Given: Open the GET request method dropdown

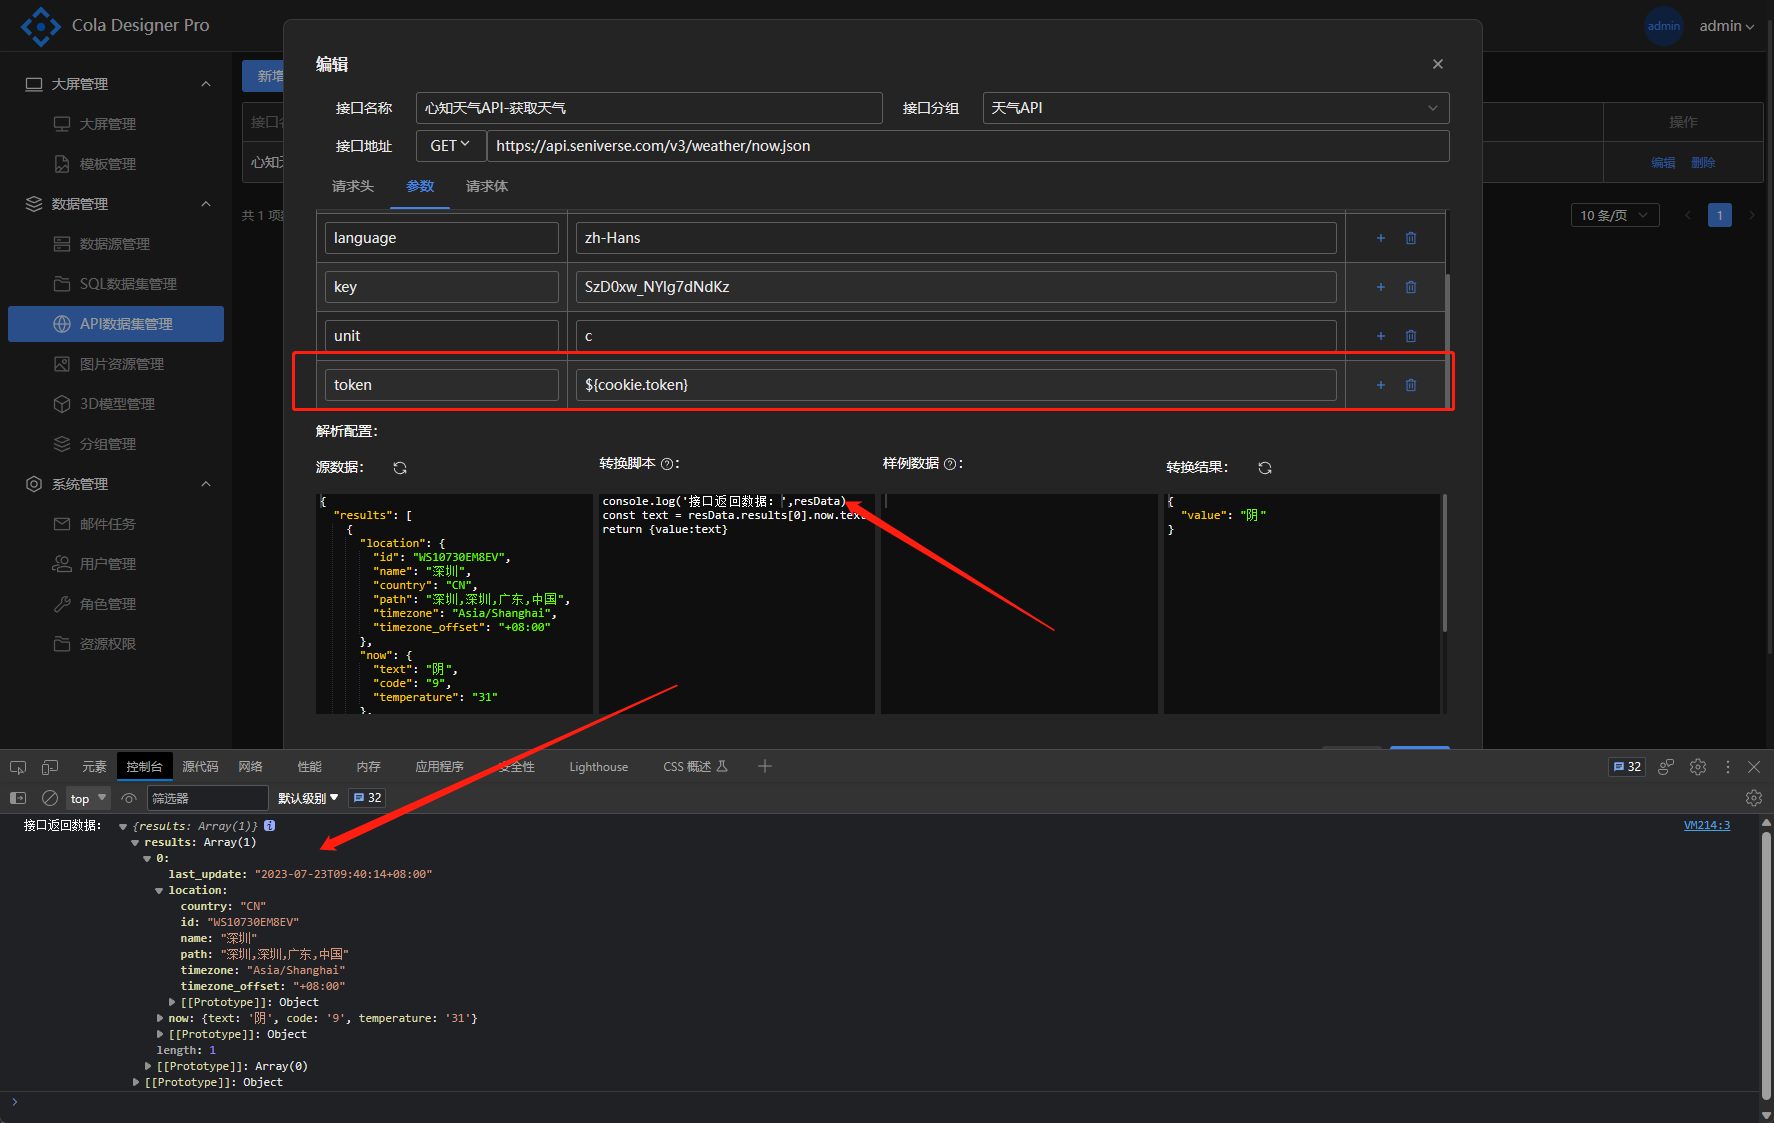Looking at the screenshot, I should coord(450,146).
